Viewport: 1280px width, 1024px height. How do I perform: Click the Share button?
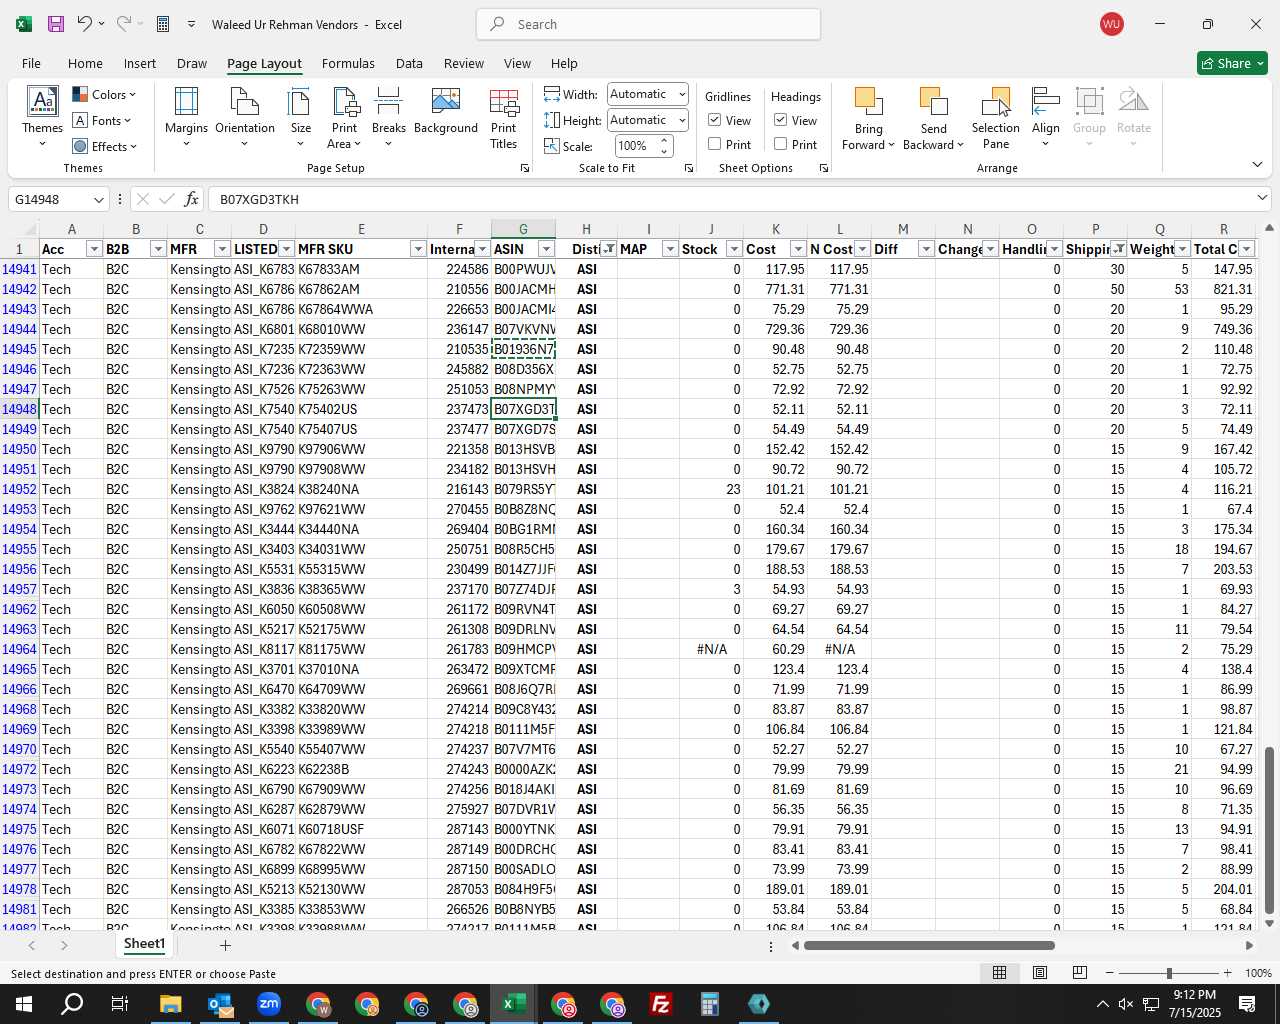[x=1232, y=63]
